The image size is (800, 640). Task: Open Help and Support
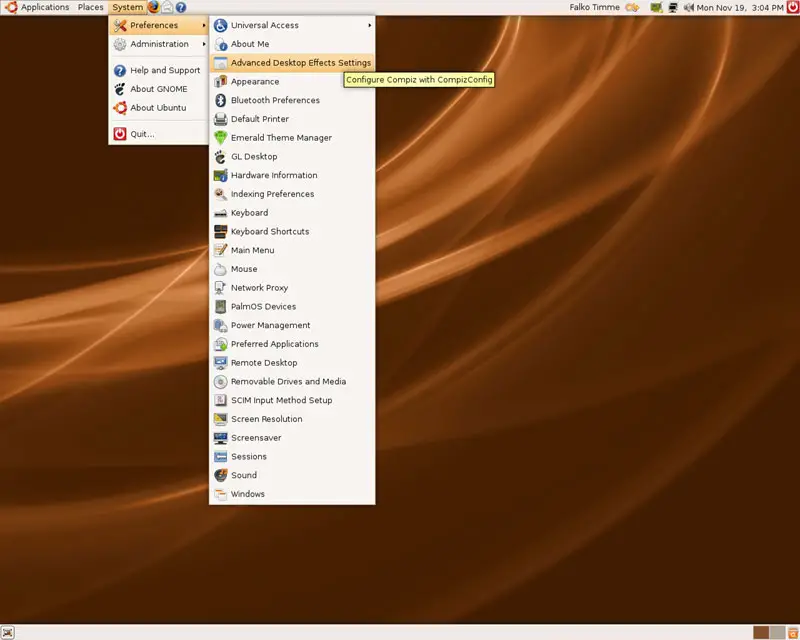click(159, 70)
